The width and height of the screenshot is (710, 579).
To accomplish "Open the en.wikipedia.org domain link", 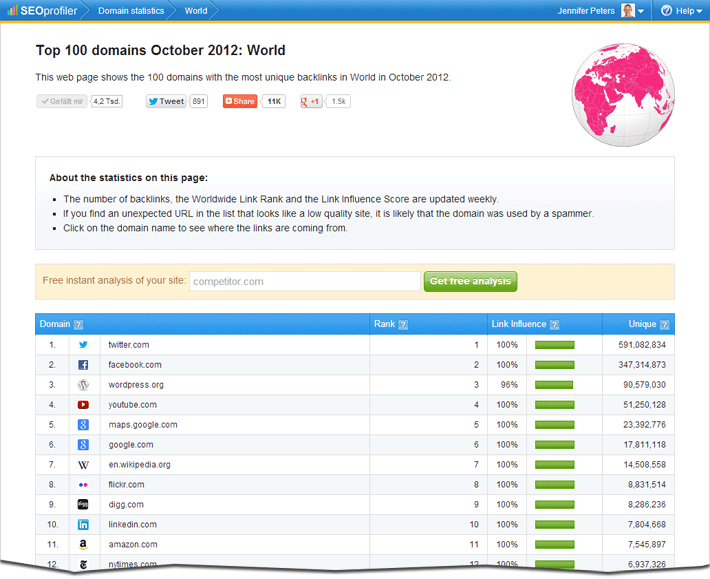I will pyautogui.click(x=139, y=464).
